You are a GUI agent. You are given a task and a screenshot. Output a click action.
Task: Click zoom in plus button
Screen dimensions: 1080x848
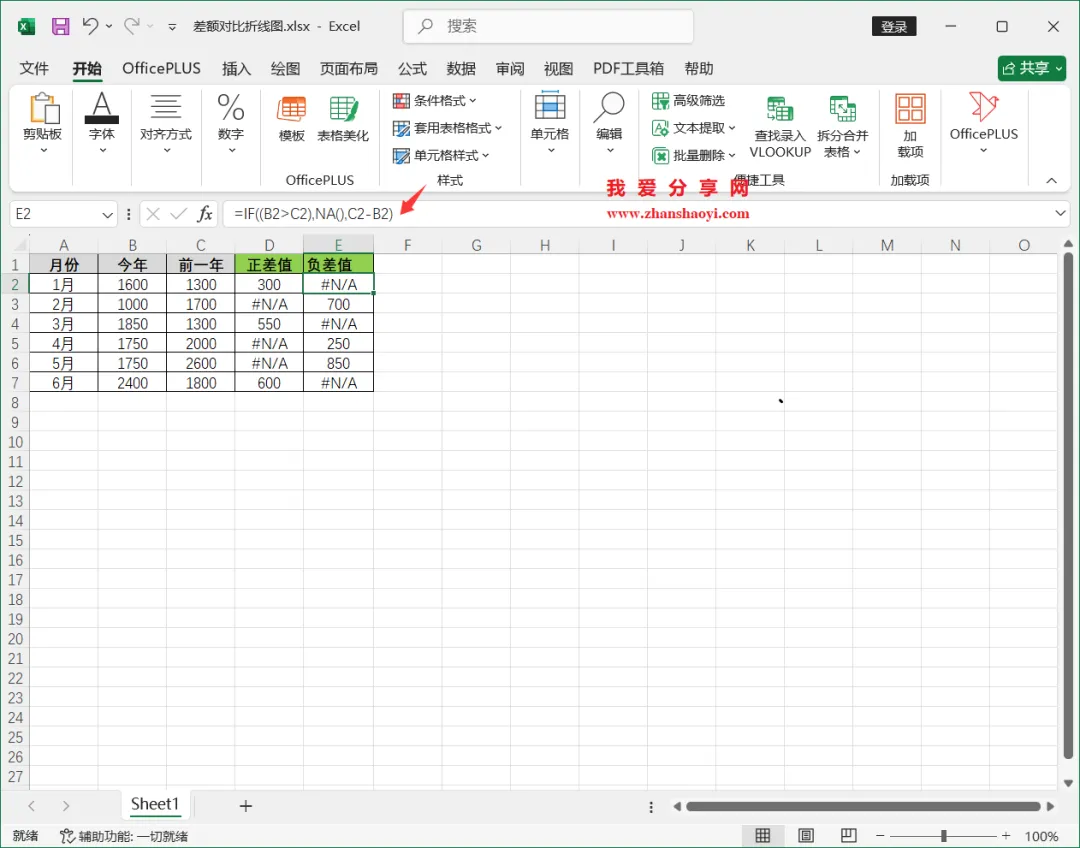click(1006, 836)
